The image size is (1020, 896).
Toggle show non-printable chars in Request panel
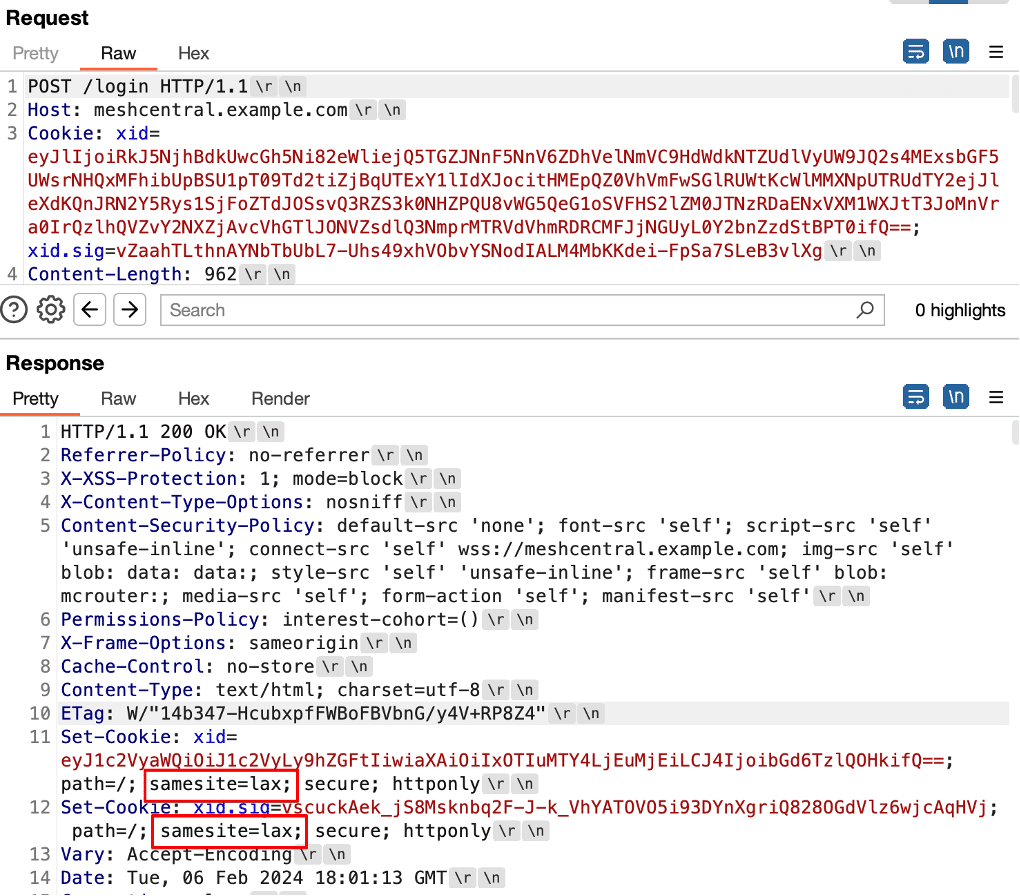(x=956, y=51)
